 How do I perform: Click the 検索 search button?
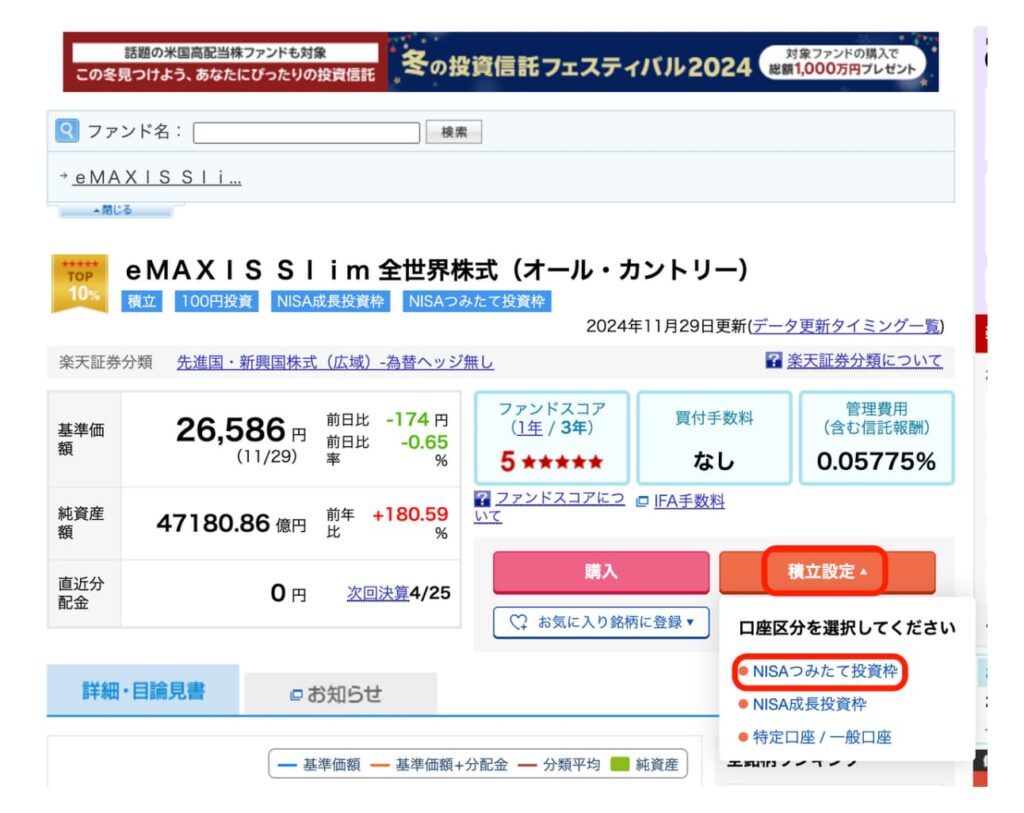coord(454,132)
